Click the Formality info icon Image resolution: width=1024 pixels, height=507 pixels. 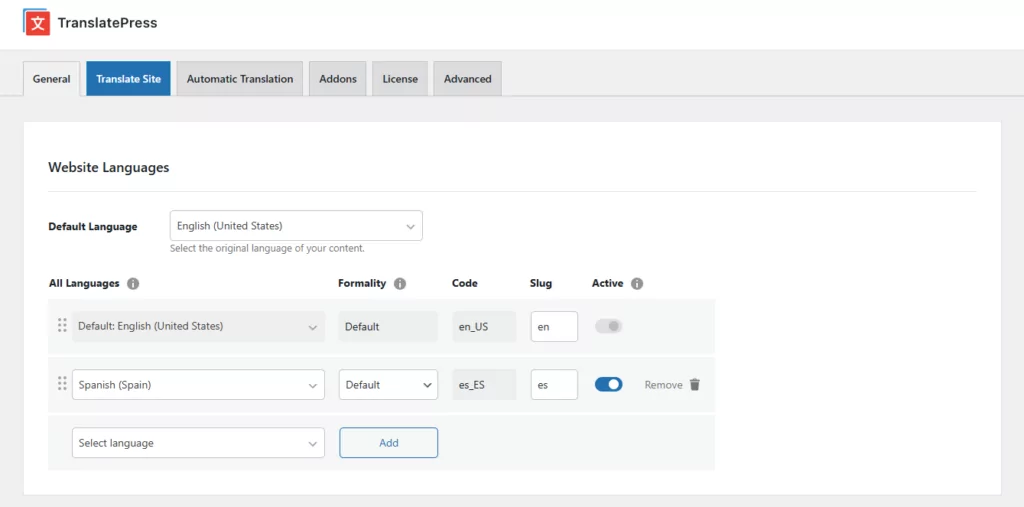[400, 284]
